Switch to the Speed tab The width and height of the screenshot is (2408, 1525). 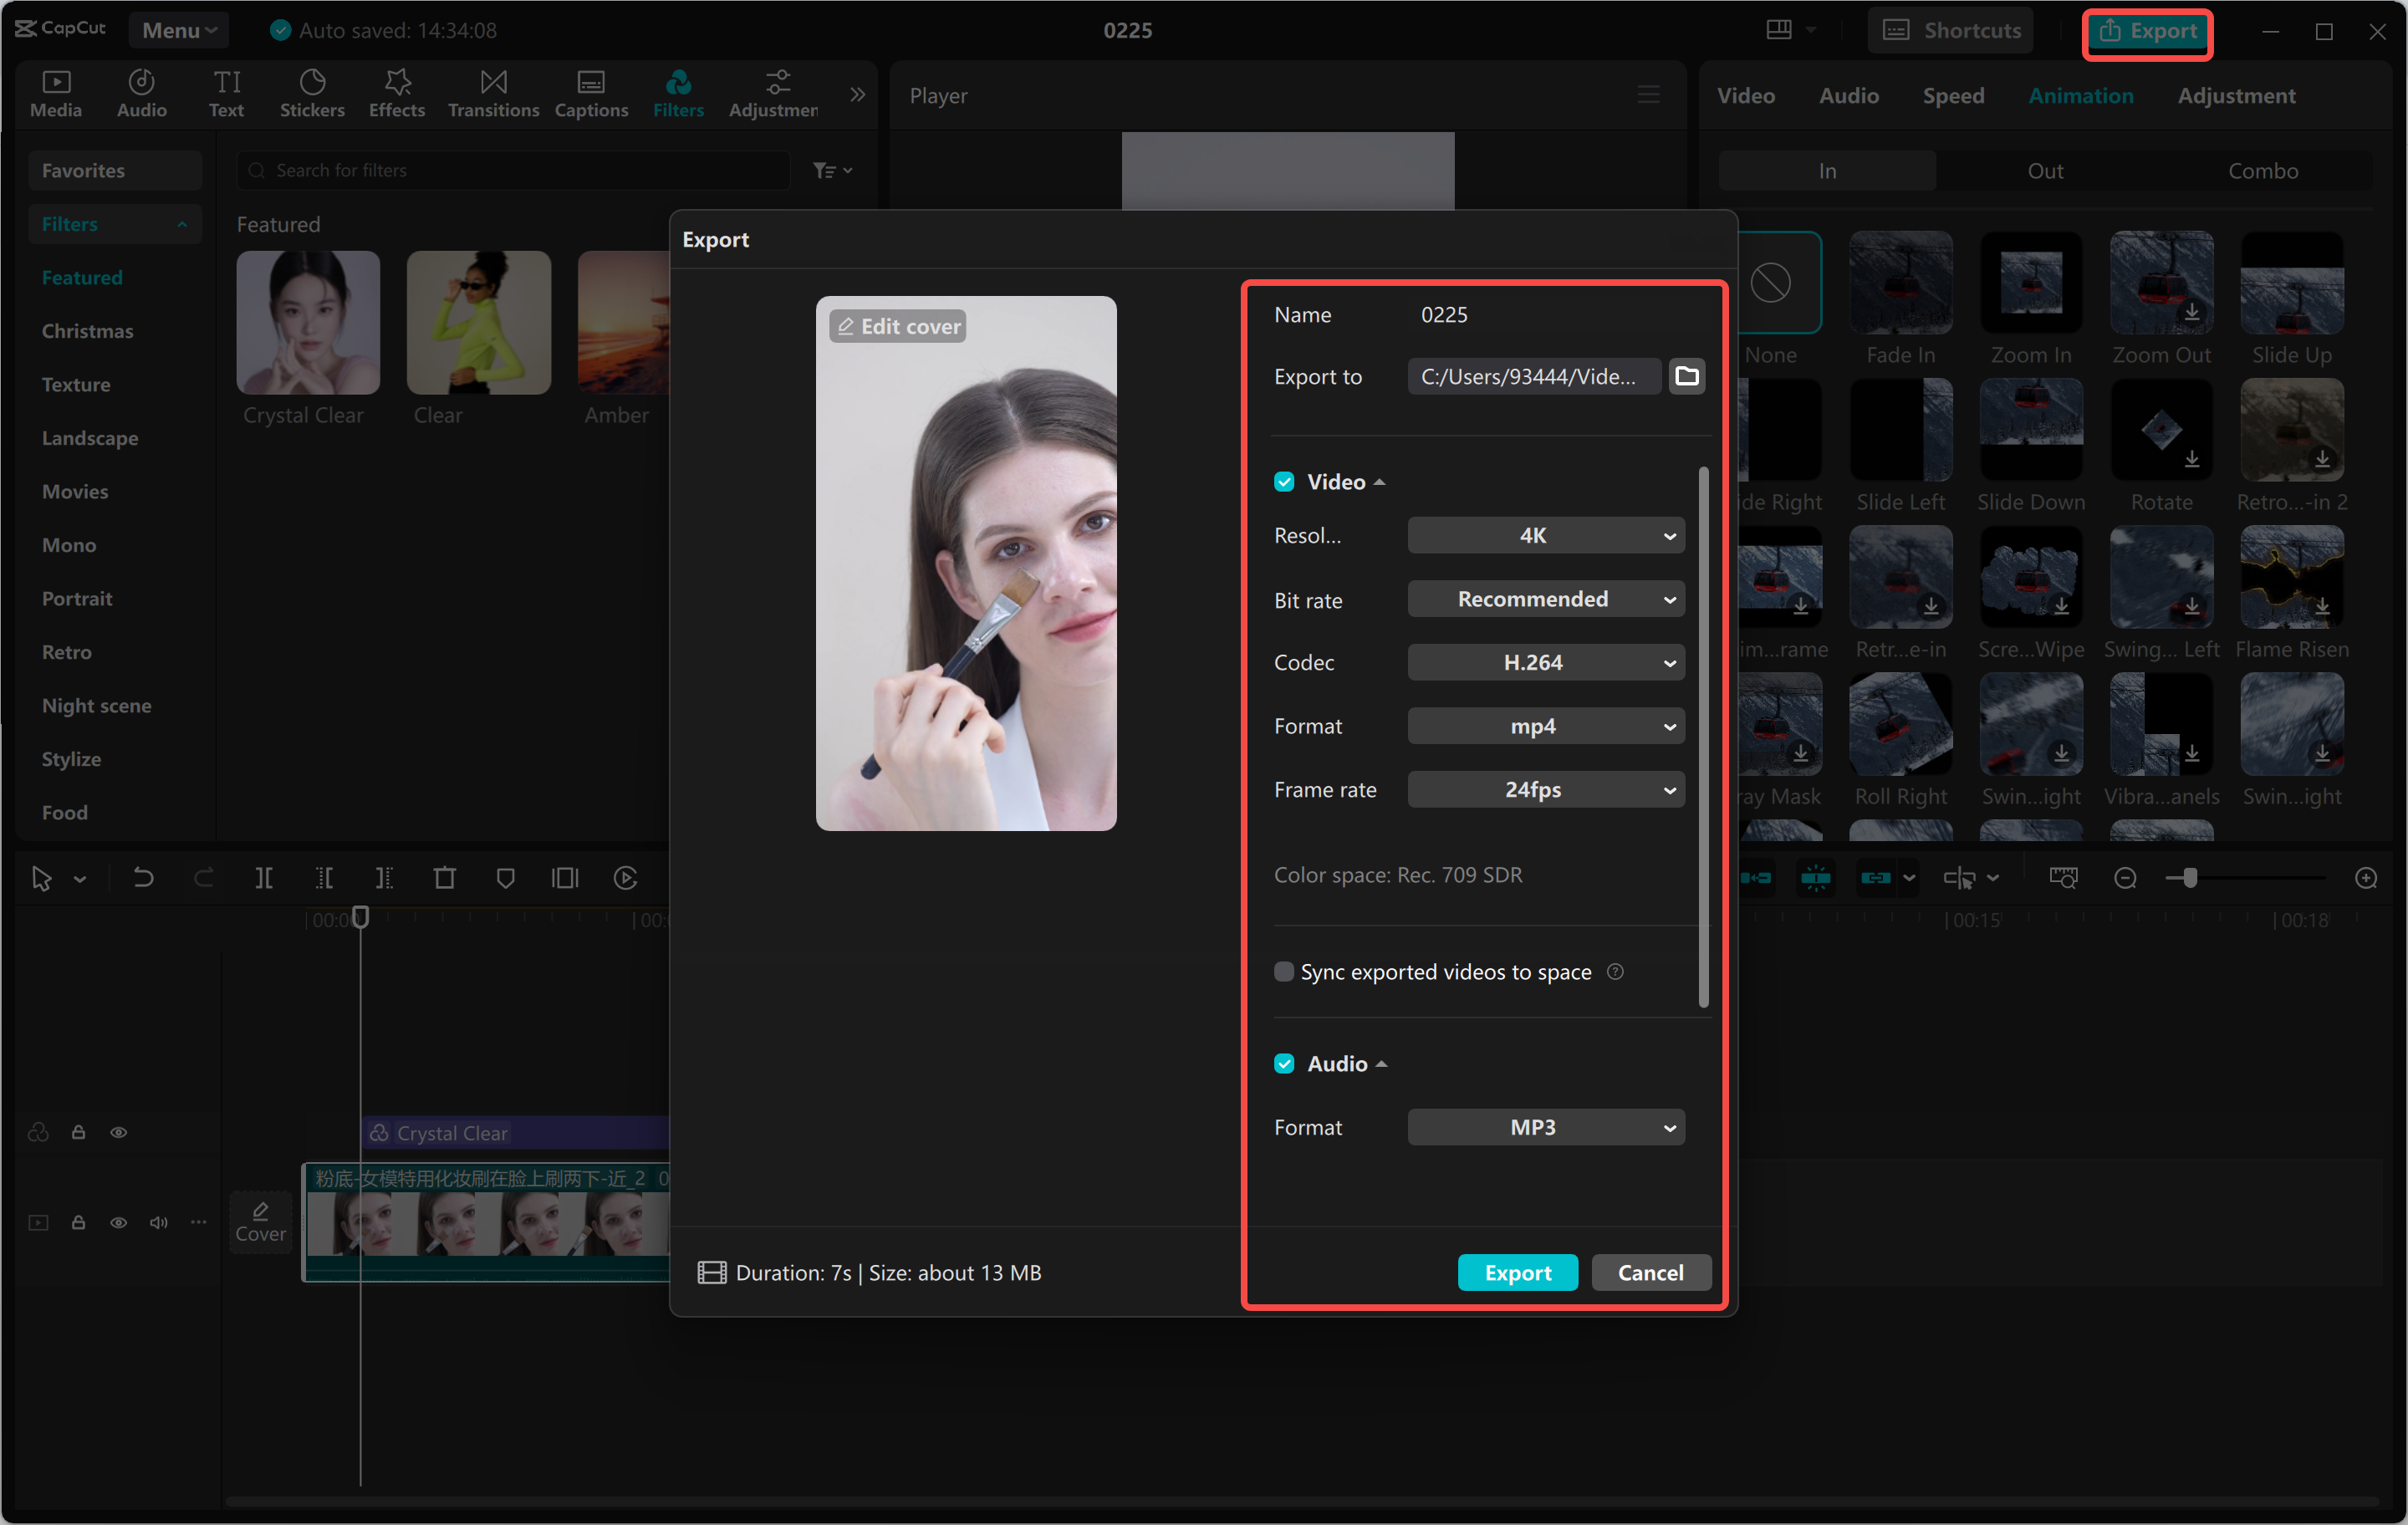[1953, 95]
